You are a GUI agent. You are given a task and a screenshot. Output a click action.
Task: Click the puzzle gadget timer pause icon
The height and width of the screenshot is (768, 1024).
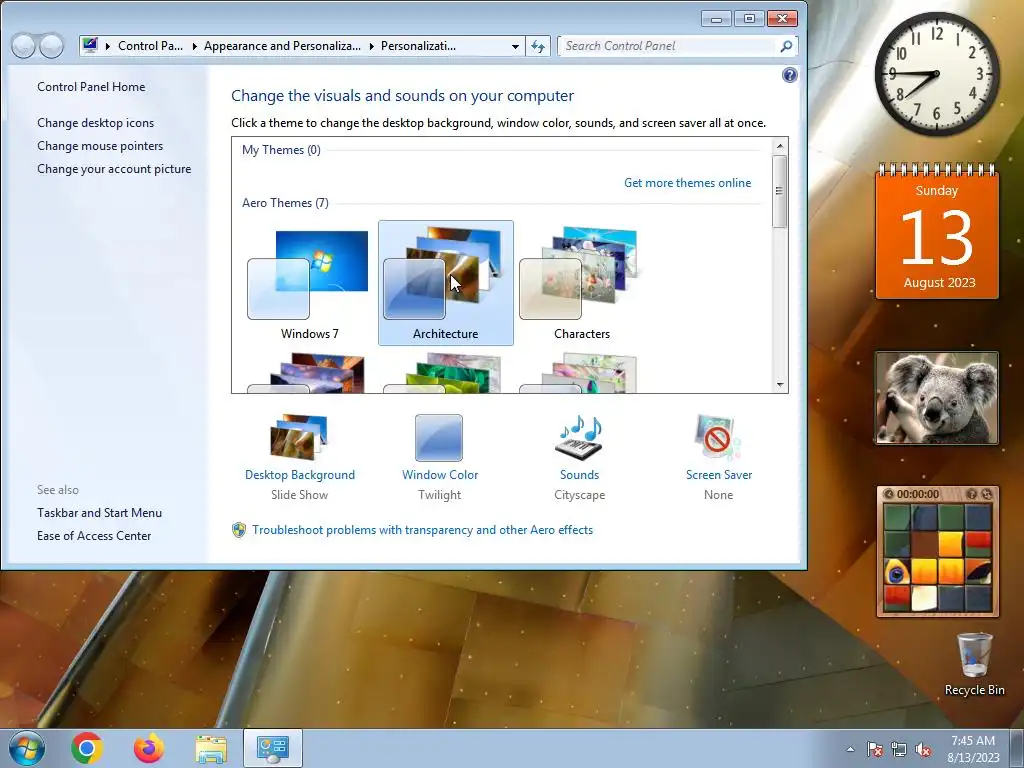click(x=888, y=494)
